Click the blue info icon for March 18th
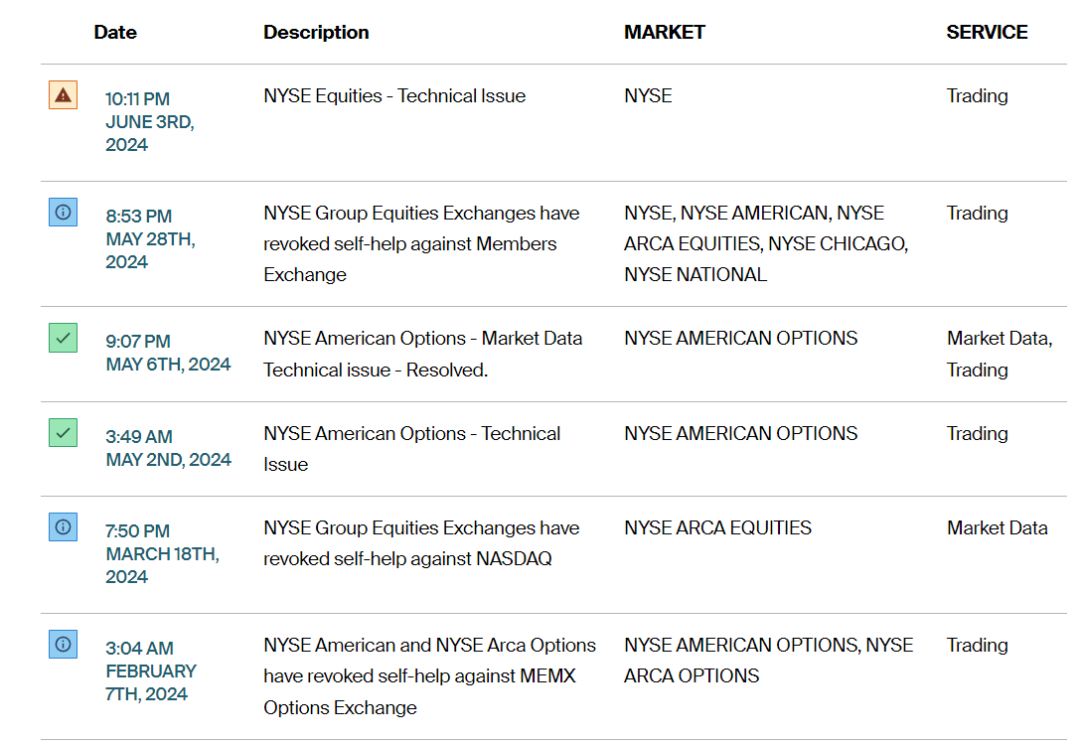The height and width of the screenshot is (744, 1080). [63, 527]
